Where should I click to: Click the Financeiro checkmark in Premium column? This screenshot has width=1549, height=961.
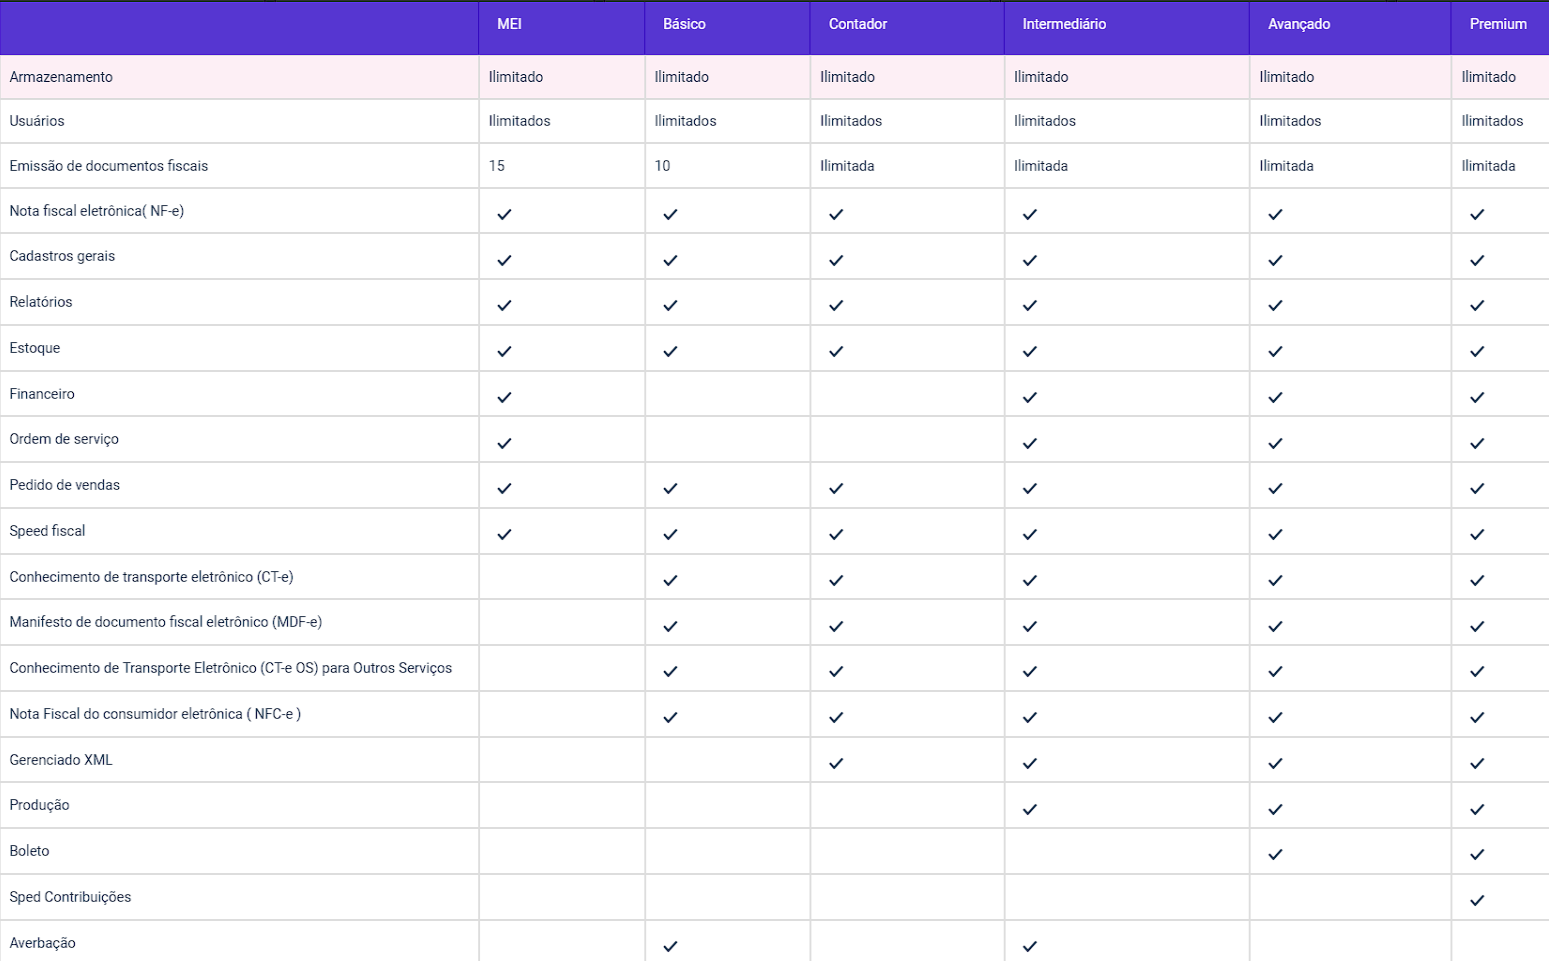click(1477, 397)
